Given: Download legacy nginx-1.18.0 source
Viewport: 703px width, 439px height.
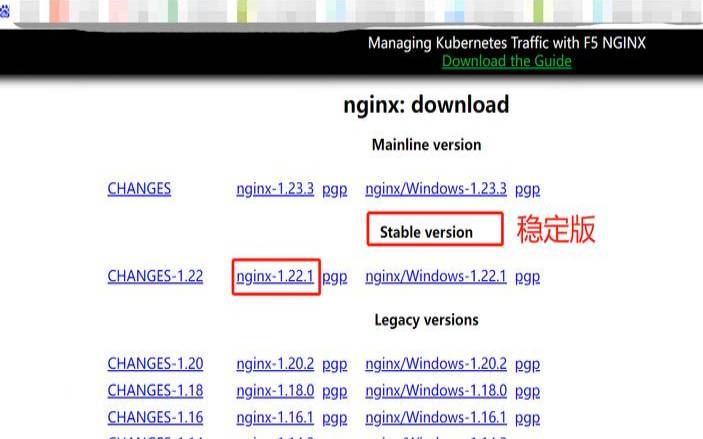Looking at the screenshot, I should click(275, 391).
